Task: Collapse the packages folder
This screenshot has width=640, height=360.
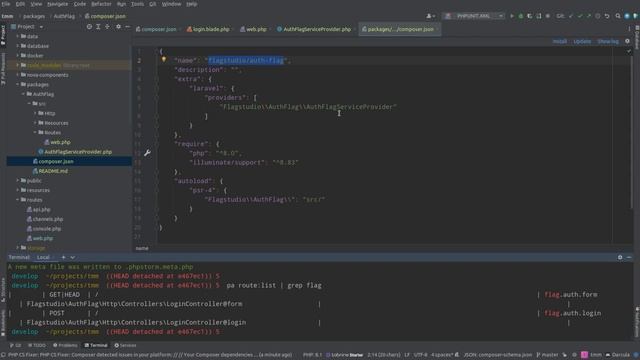Action: tap(18, 84)
